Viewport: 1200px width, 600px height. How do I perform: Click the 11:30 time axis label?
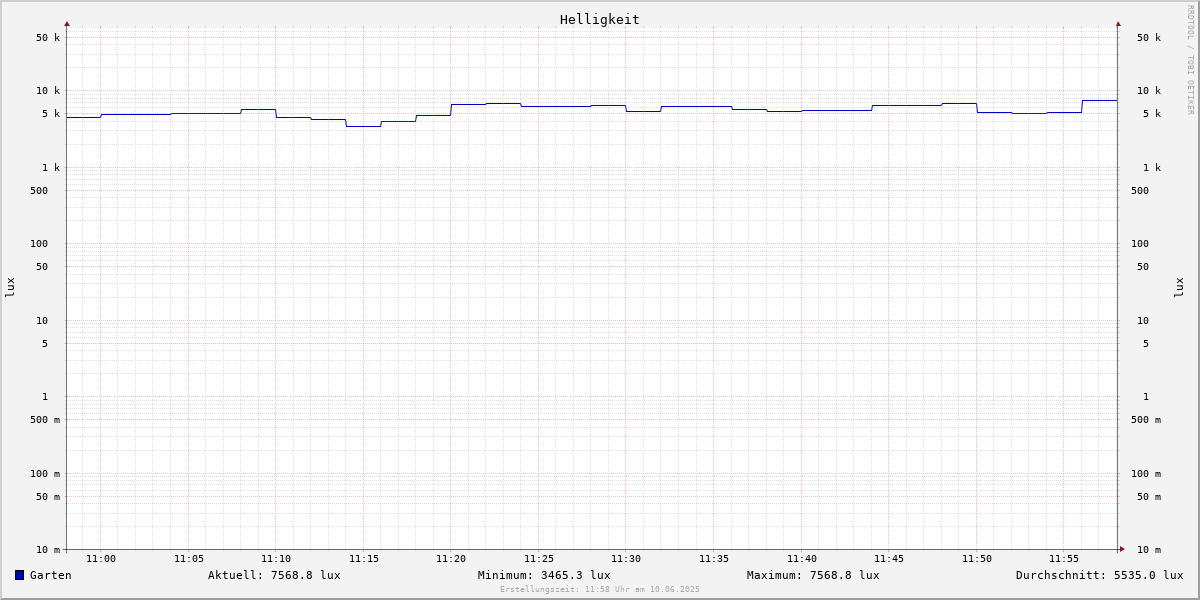click(626, 559)
